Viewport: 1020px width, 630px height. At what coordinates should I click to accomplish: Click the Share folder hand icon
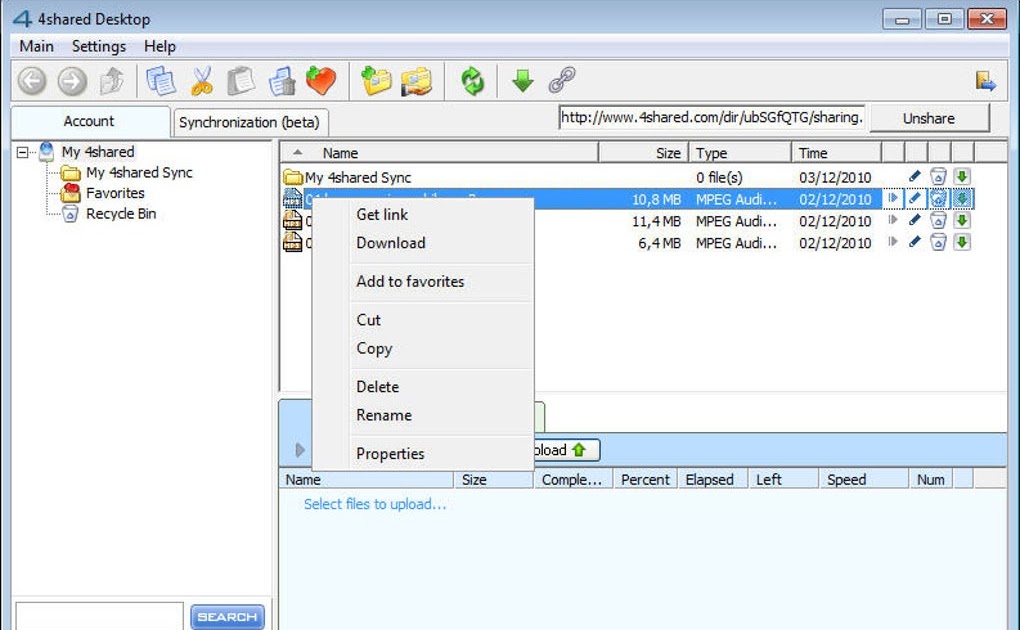(416, 81)
